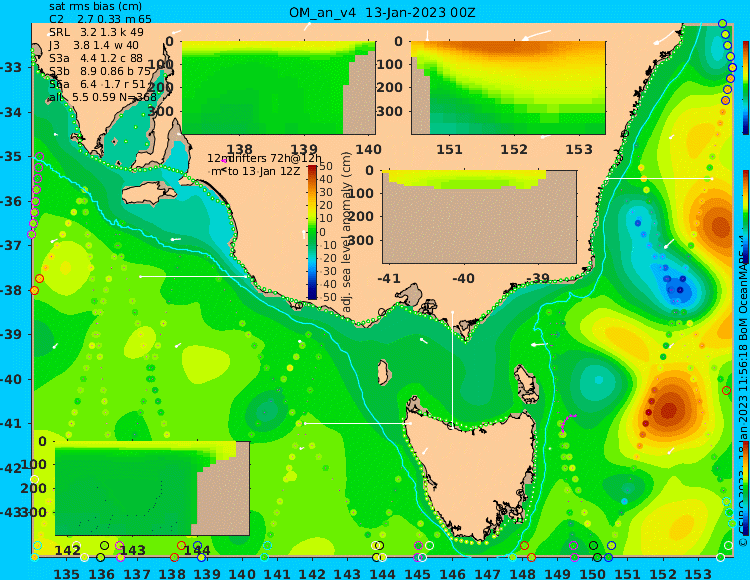This screenshot has width=750, height=580.
Task: Click the central sea level anomaly colour bar
Action: pos(312,232)
